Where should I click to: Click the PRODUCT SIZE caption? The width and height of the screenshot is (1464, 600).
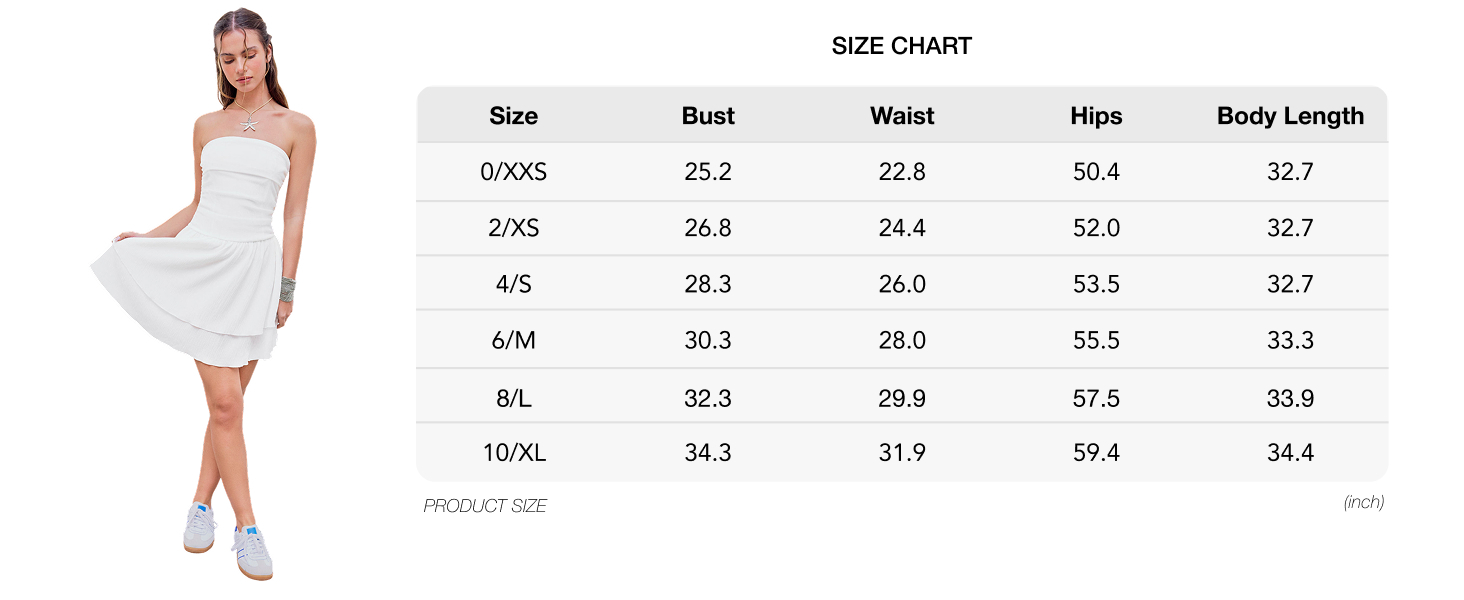point(485,506)
